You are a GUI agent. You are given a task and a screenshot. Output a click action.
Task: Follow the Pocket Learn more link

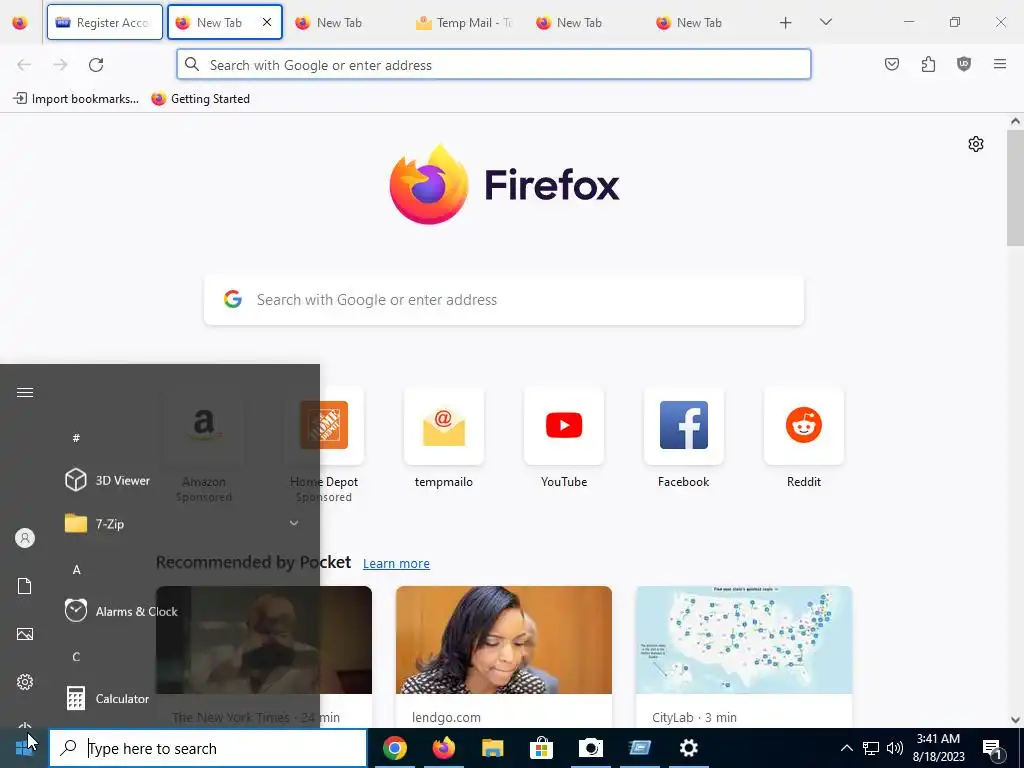point(396,564)
